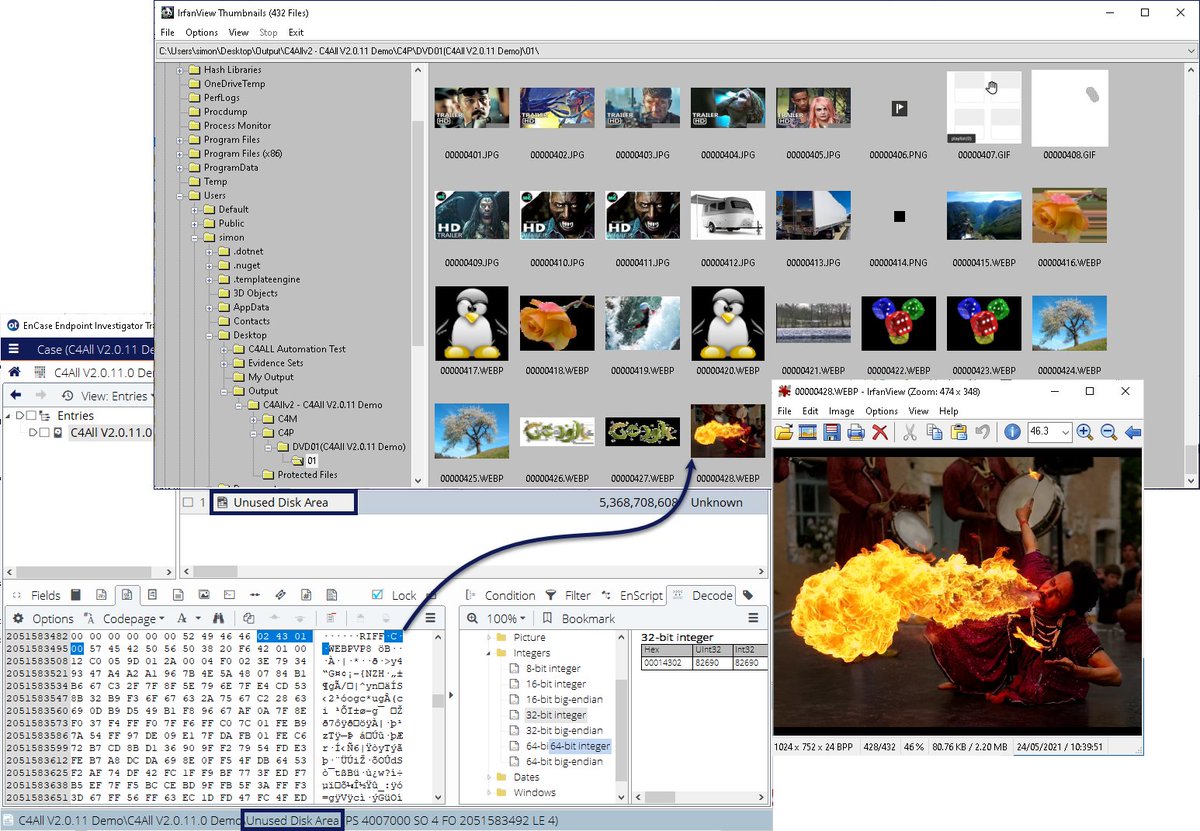1200x831 pixels.
Task: Expand the Dates group in Decode tree
Action: pos(489,777)
